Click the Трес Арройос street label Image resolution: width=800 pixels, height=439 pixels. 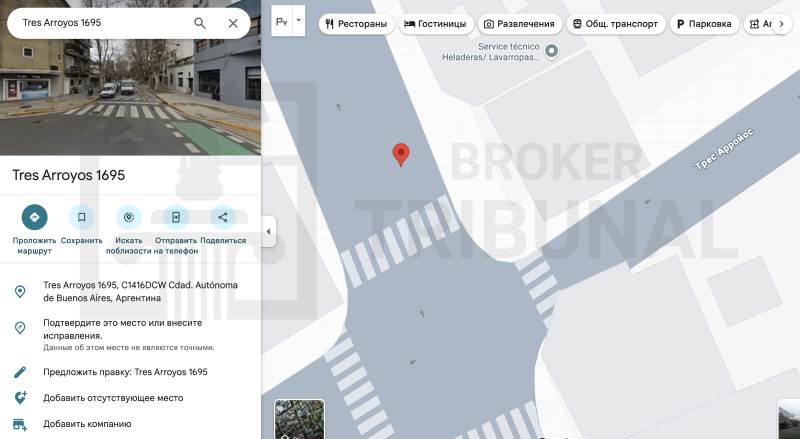click(x=724, y=149)
